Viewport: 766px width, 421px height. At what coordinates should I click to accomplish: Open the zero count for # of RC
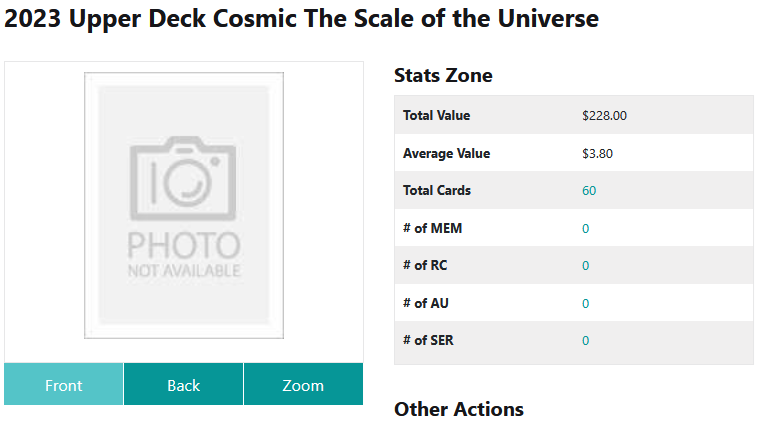point(585,266)
